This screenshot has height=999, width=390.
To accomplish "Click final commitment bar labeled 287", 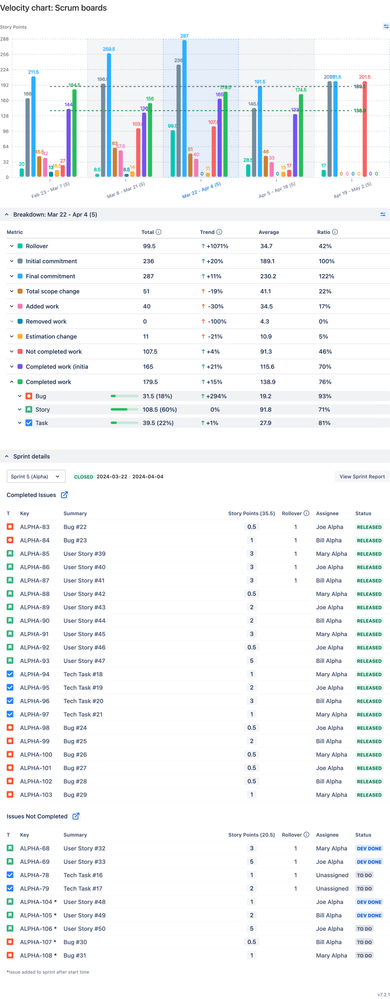I will [x=184, y=108].
